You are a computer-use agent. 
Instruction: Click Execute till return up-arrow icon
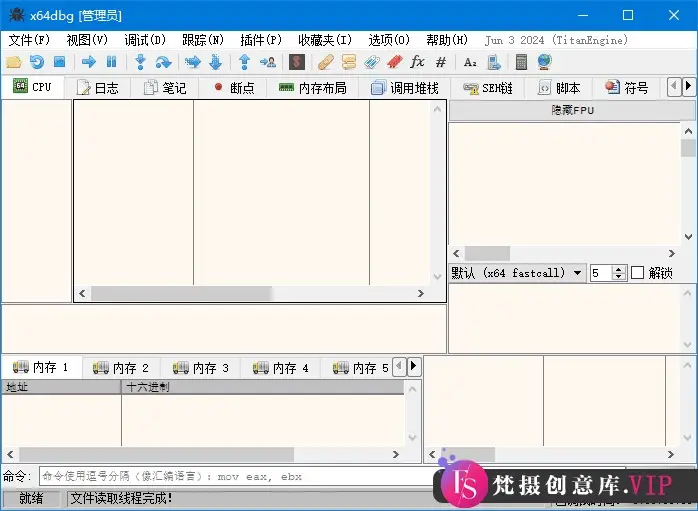(244, 62)
